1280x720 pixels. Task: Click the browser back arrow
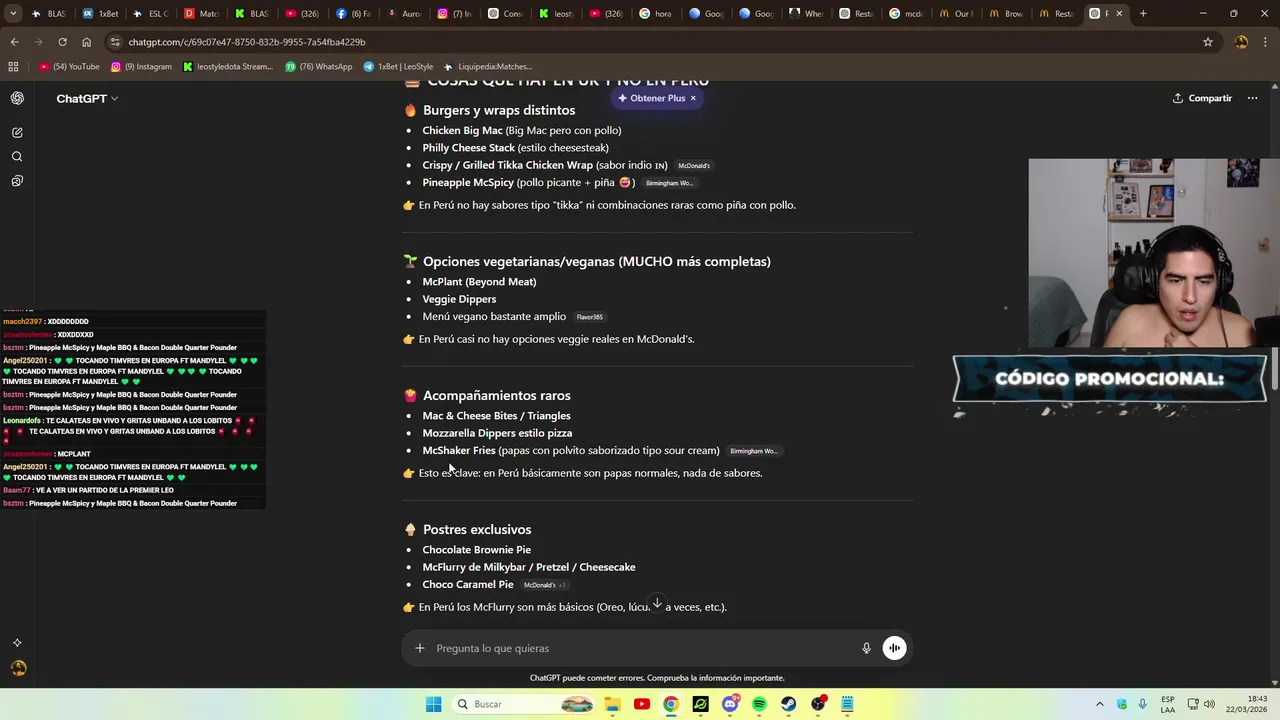14,42
